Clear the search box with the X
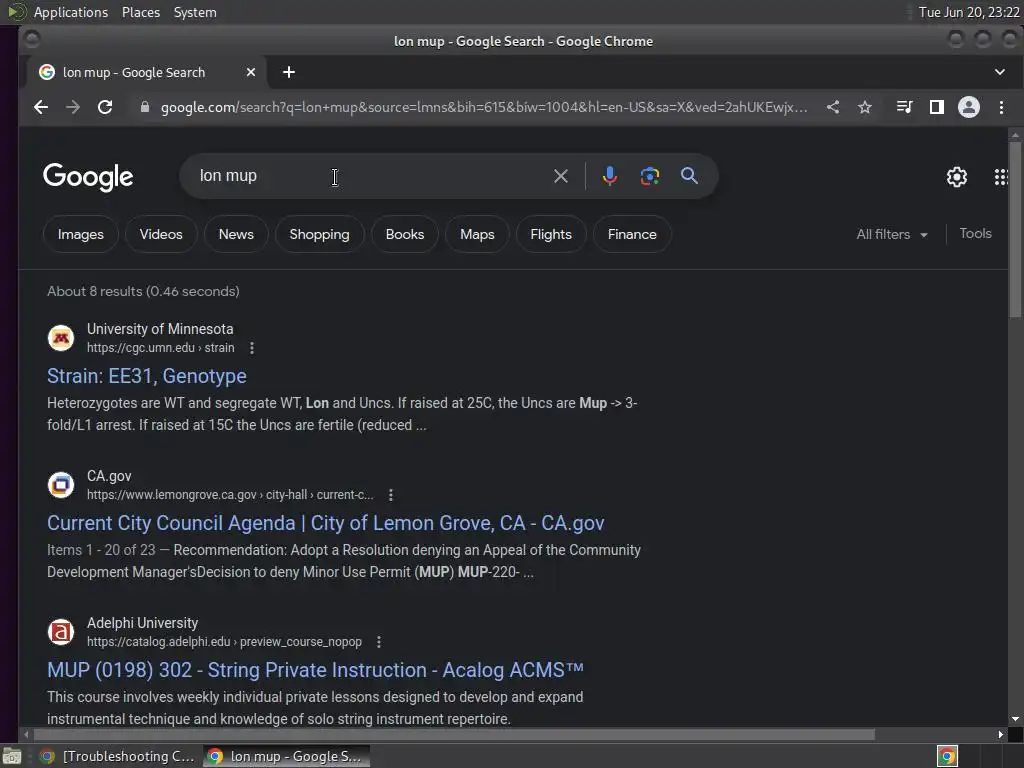 [x=560, y=176]
